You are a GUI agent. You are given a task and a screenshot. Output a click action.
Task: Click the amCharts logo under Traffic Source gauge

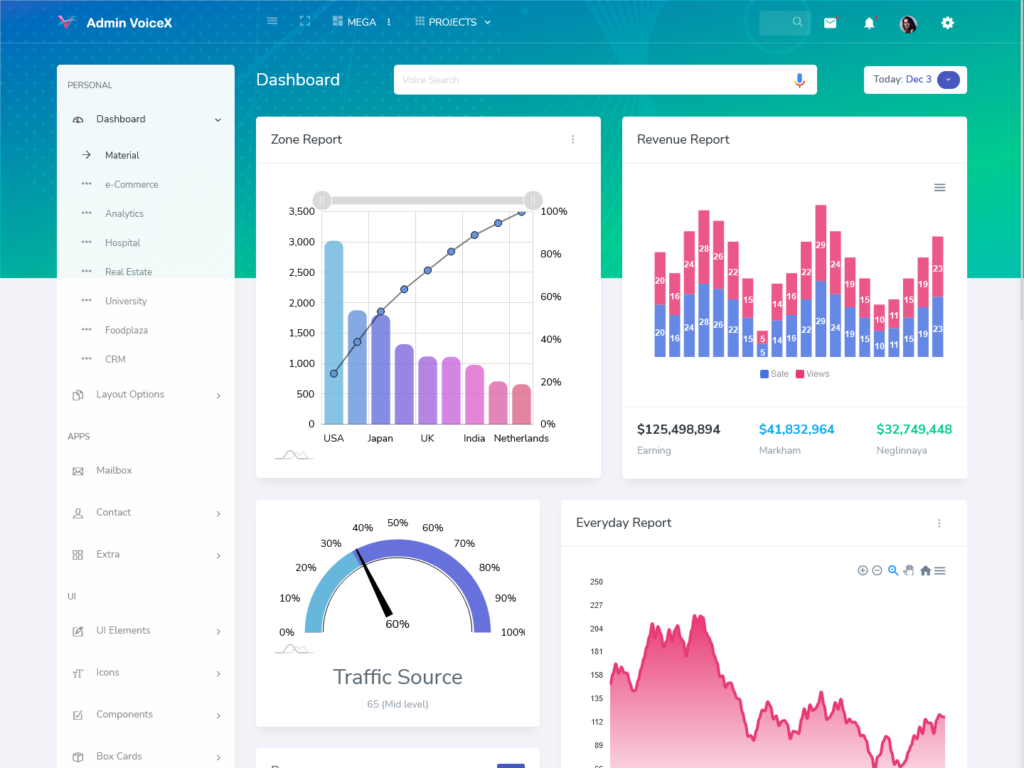point(294,648)
